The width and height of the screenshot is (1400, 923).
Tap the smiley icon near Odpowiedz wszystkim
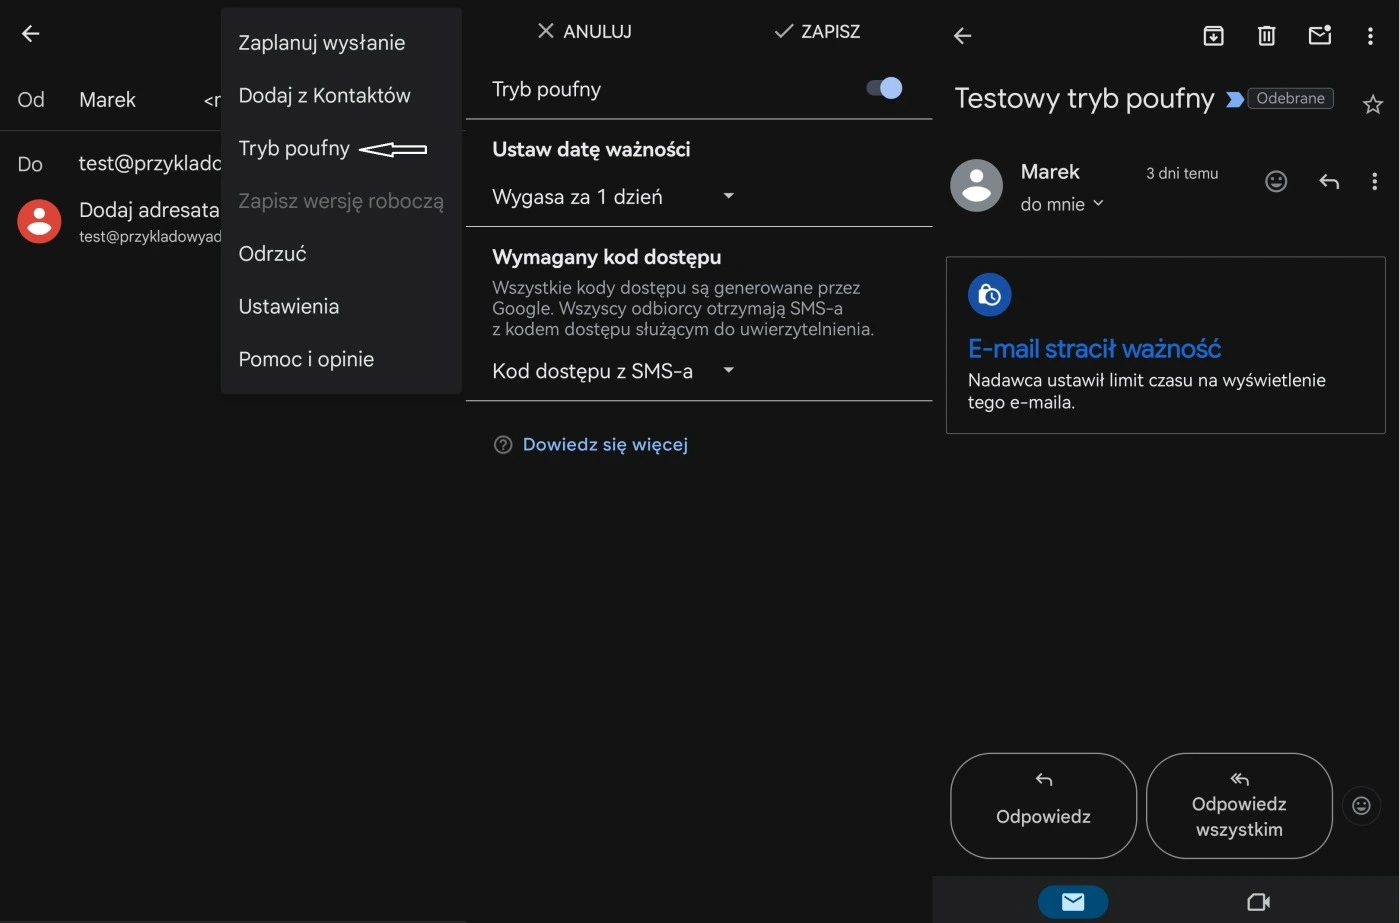(x=1362, y=805)
